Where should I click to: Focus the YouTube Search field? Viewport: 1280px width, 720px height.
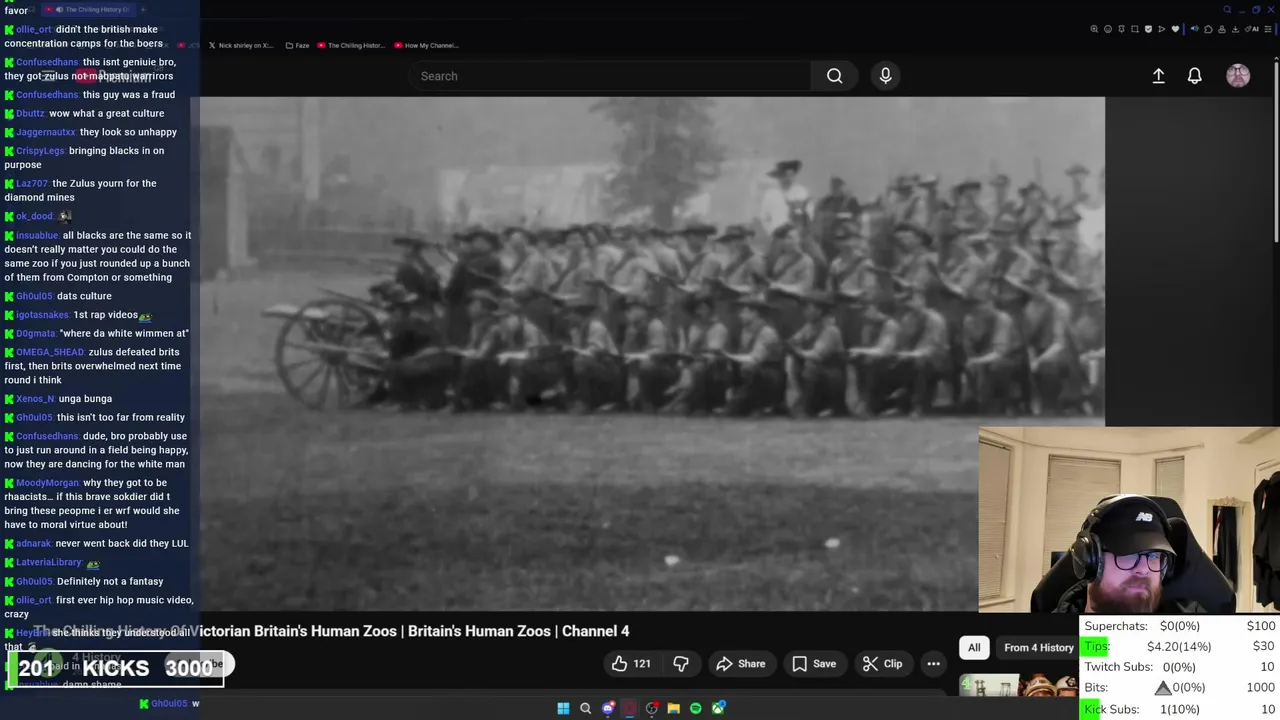point(612,76)
